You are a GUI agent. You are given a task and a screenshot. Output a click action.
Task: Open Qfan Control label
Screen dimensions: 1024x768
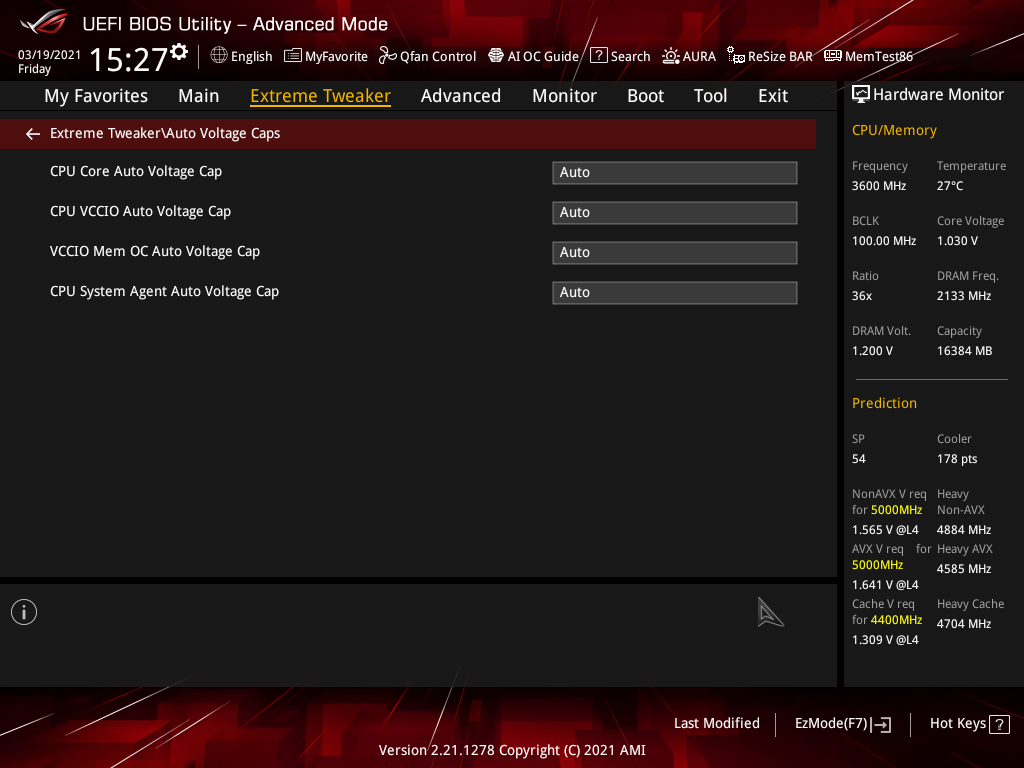(x=438, y=57)
